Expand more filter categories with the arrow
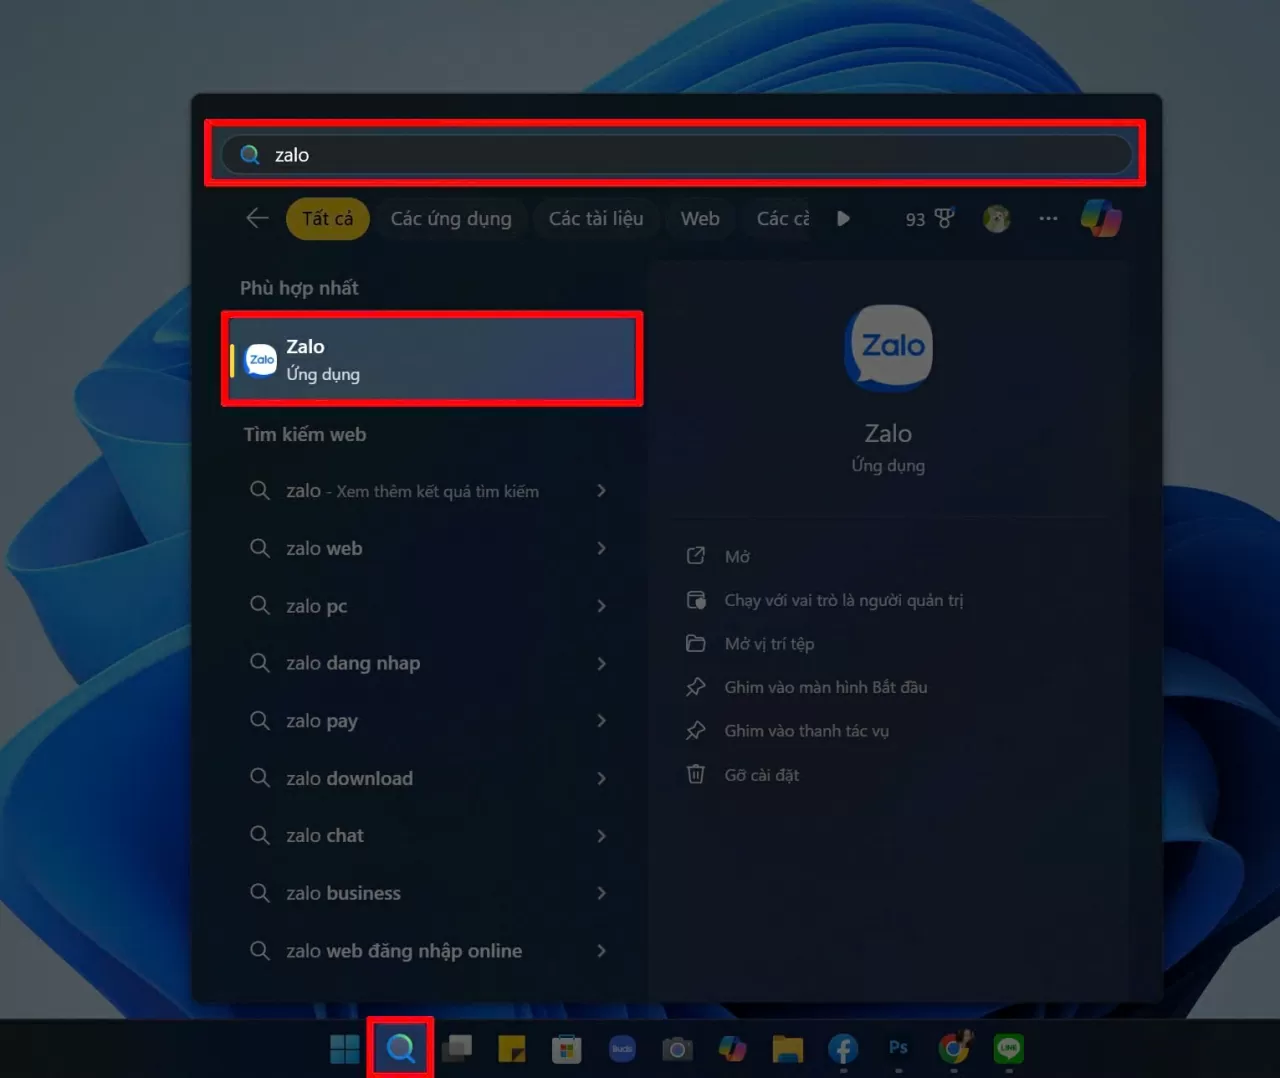 844,219
